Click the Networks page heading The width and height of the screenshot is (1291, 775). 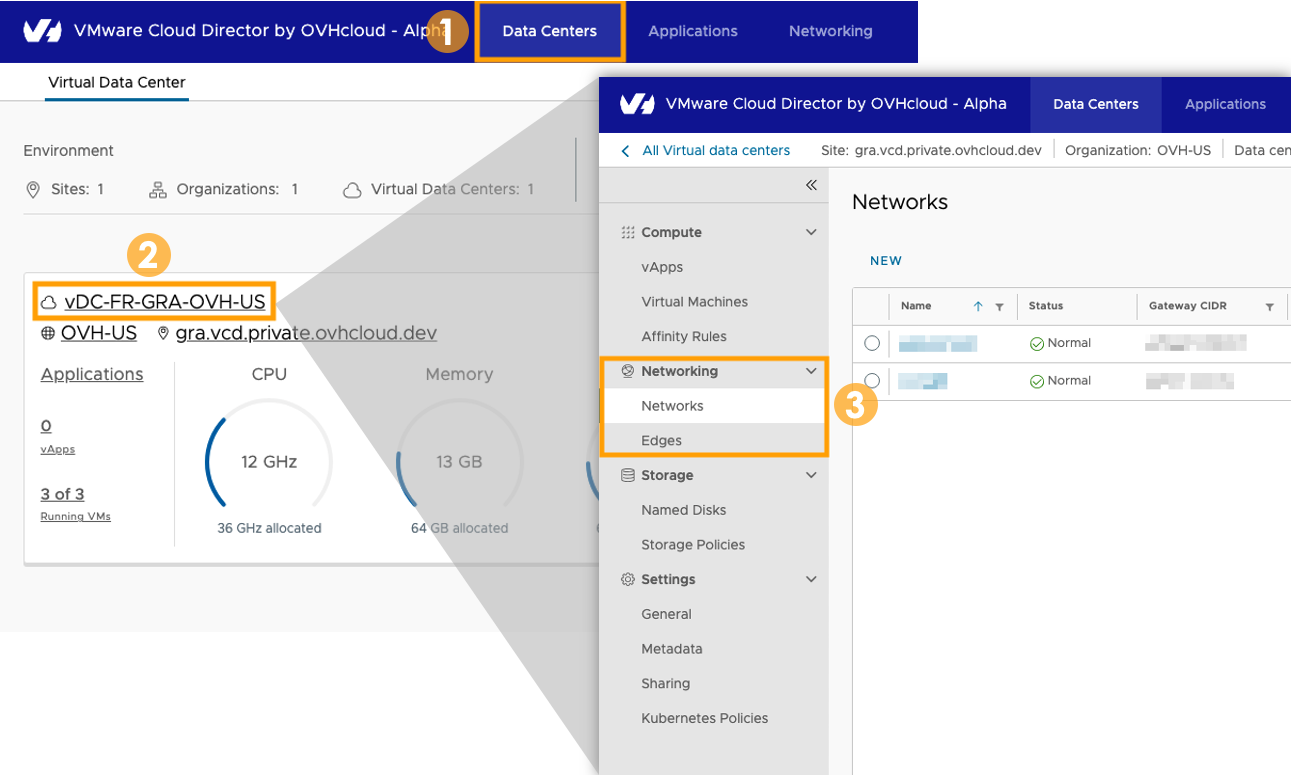pos(900,202)
